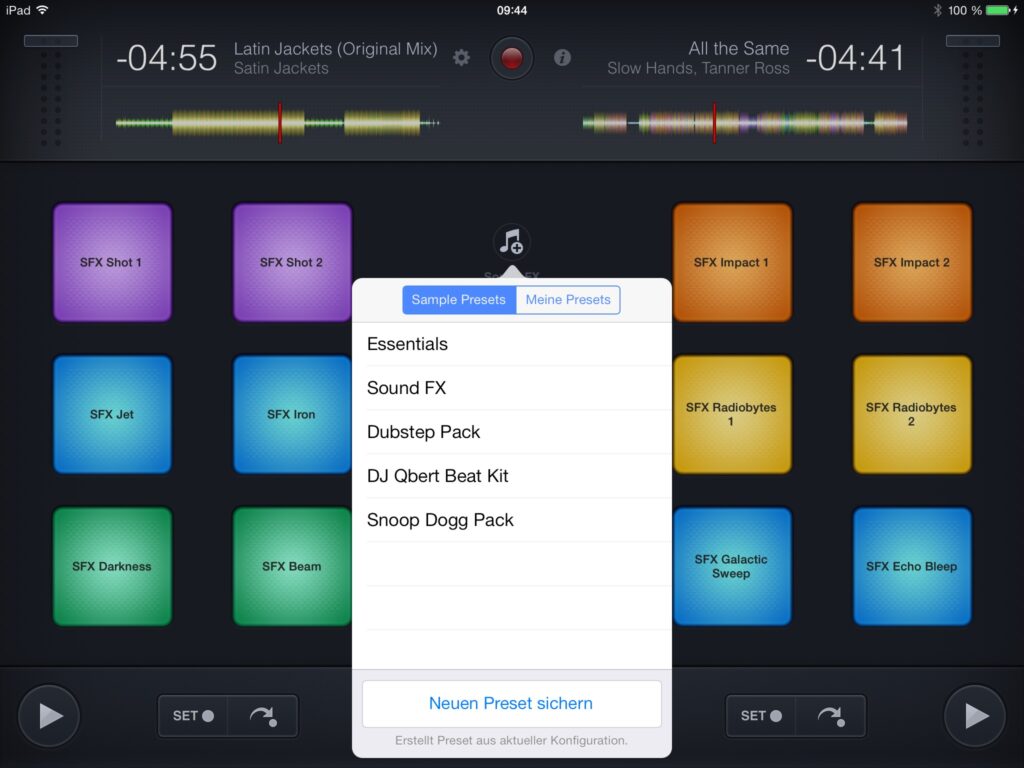The image size is (1024, 768).
Task: Trigger the purple SFX Shot 1 pad
Action: pyautogui.click(x=112, y=263)
